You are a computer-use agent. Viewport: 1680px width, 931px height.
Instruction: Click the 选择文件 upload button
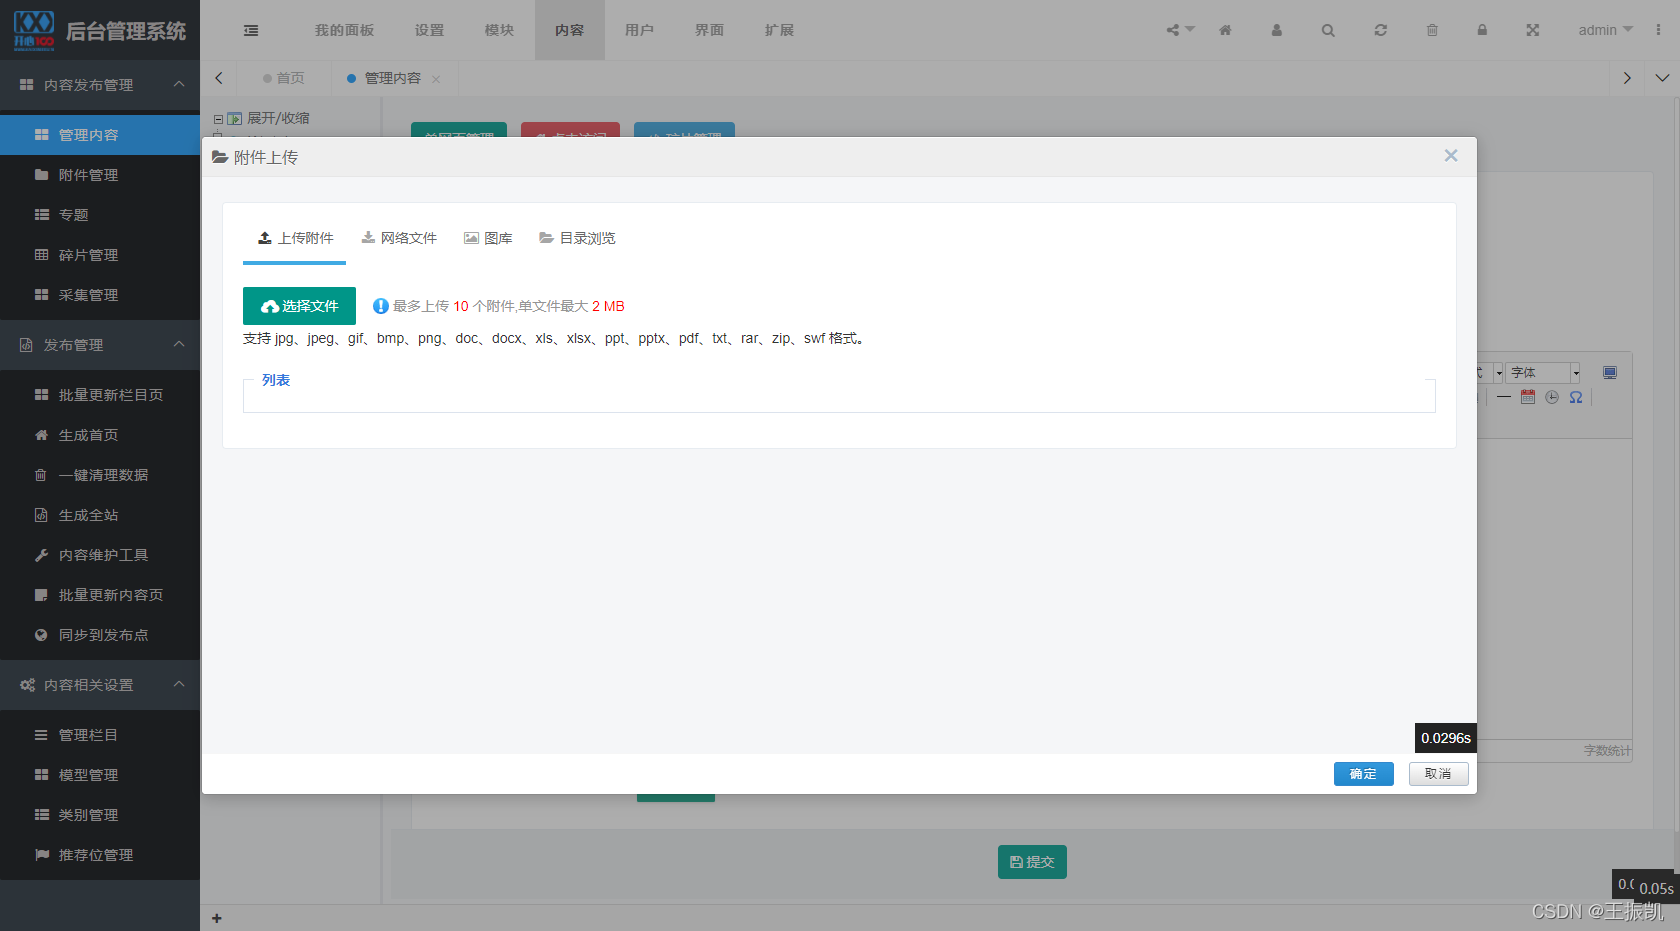299,306
